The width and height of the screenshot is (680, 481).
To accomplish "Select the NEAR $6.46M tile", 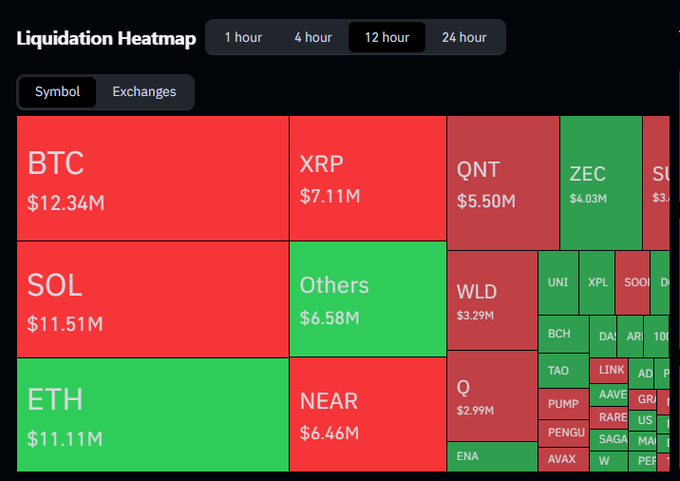I will tap(368, 415).
